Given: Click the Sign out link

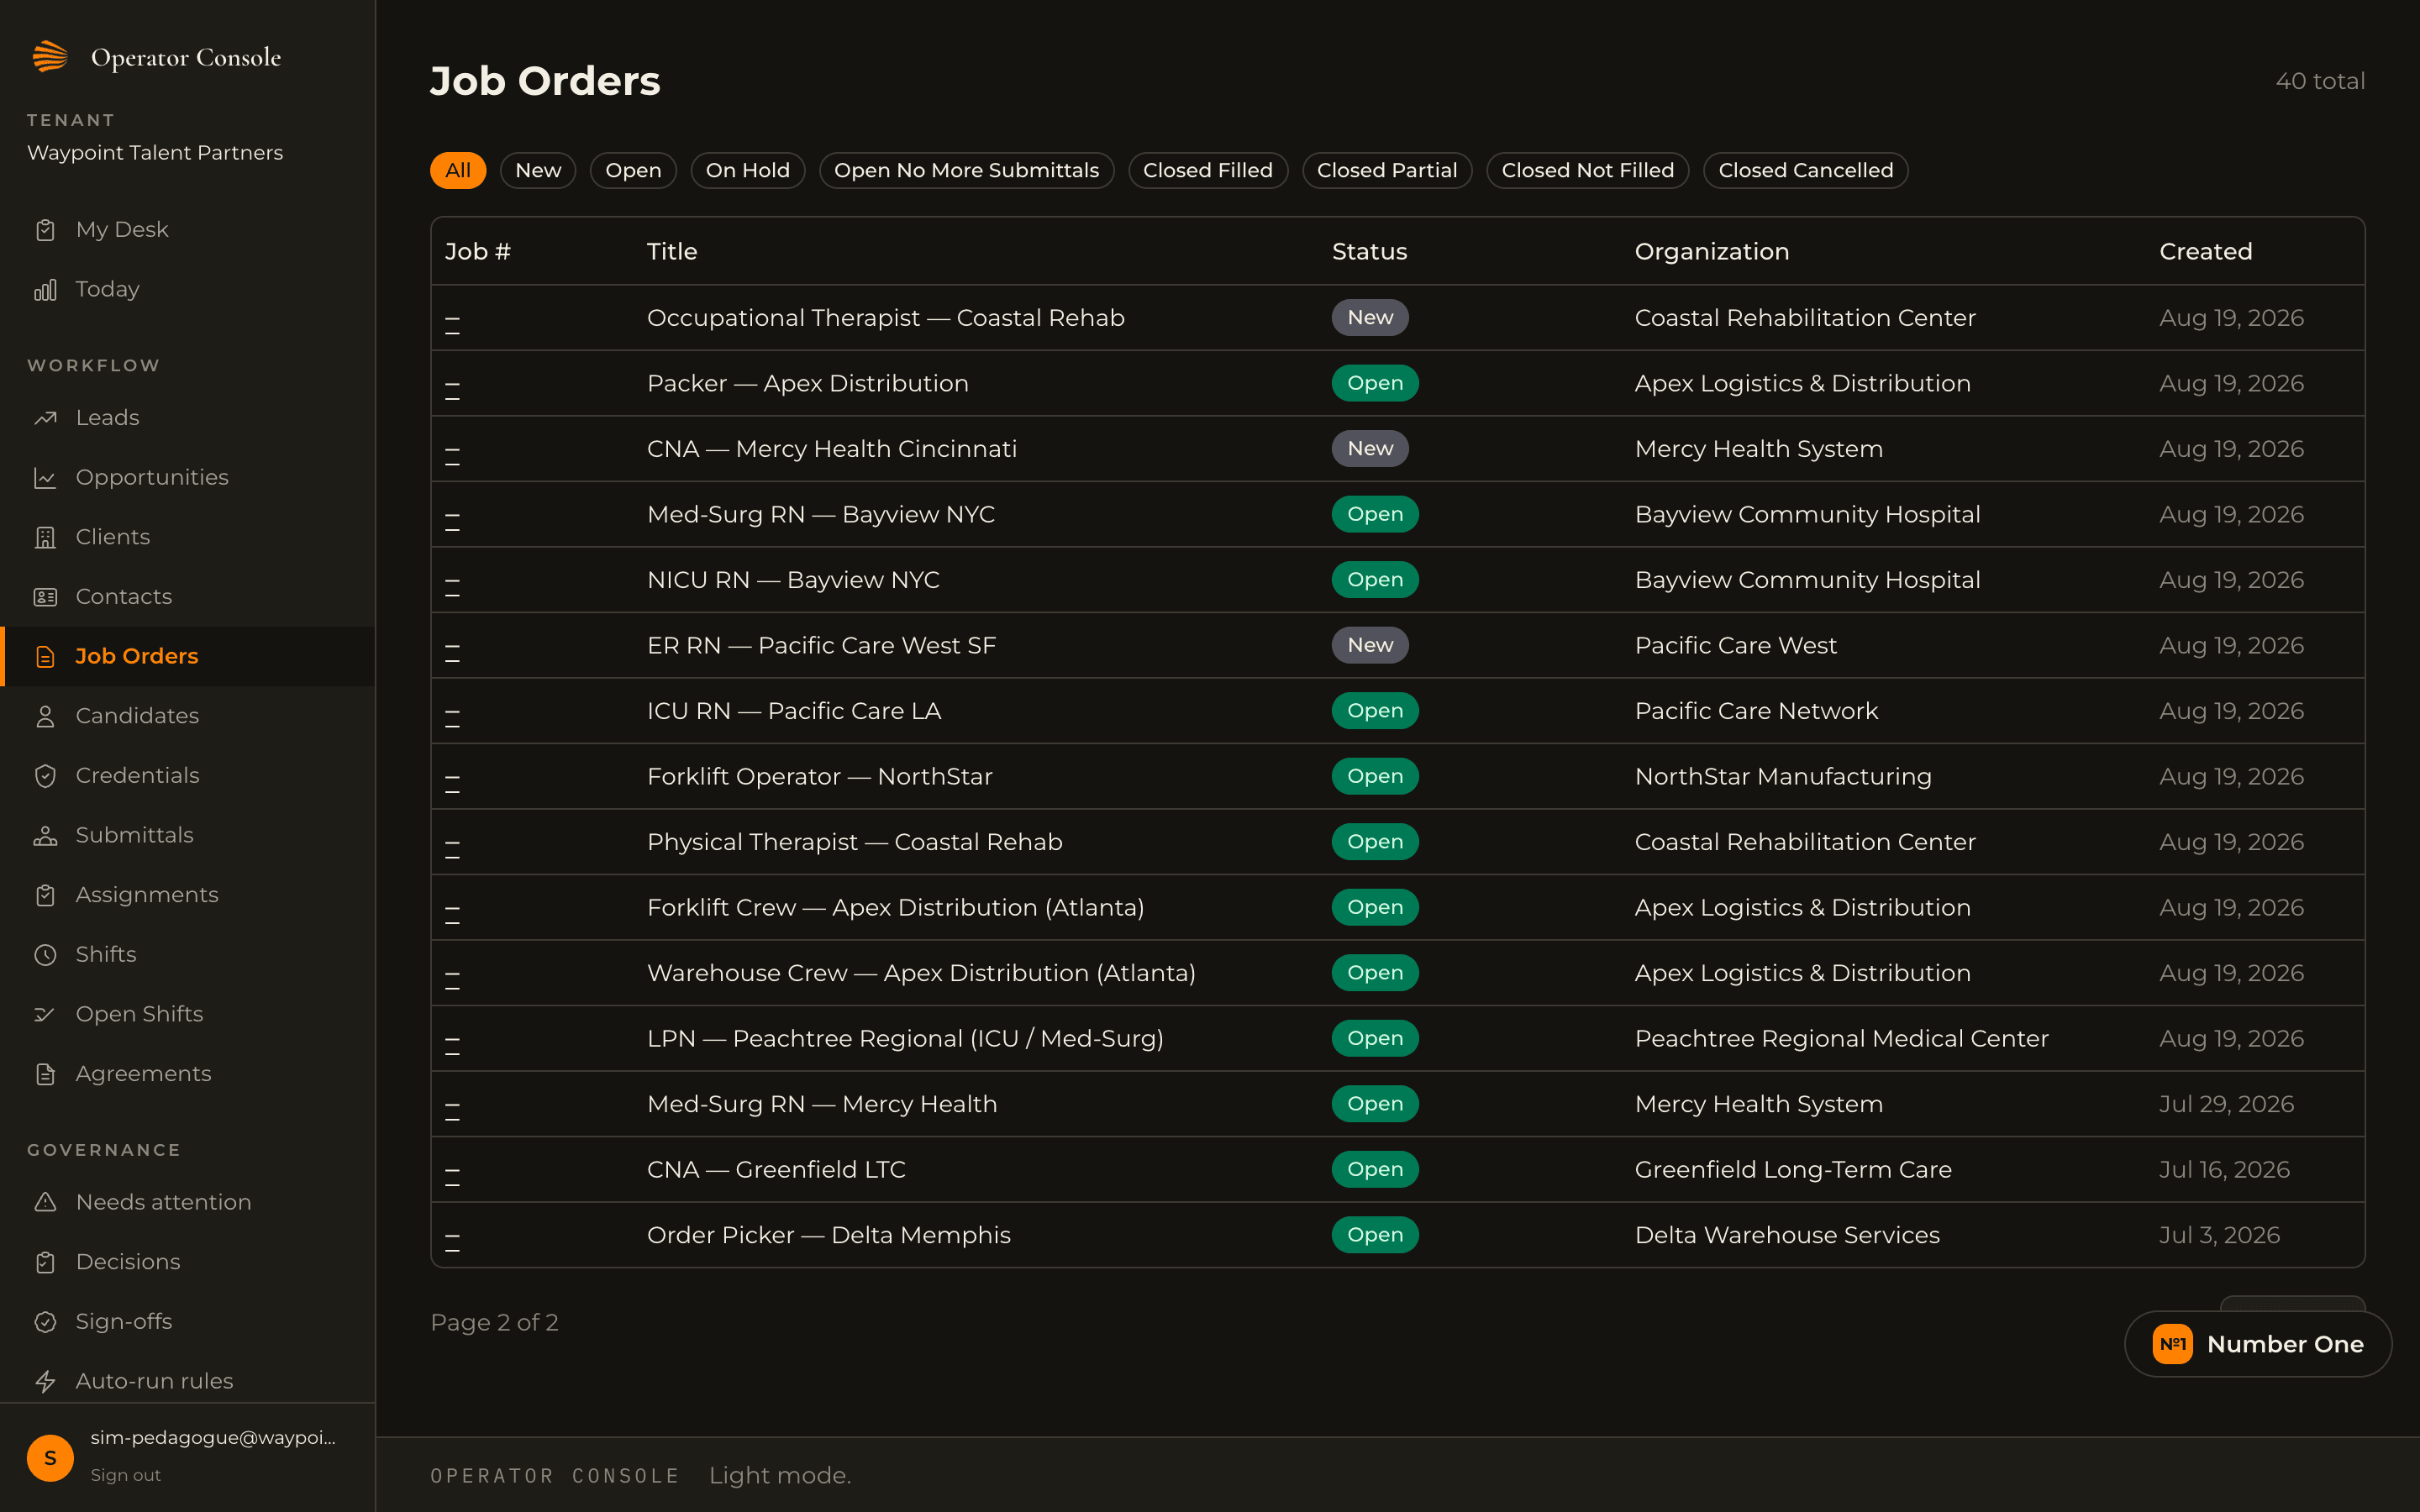Looking at the screenshot, I should [x=125, y=1475].
